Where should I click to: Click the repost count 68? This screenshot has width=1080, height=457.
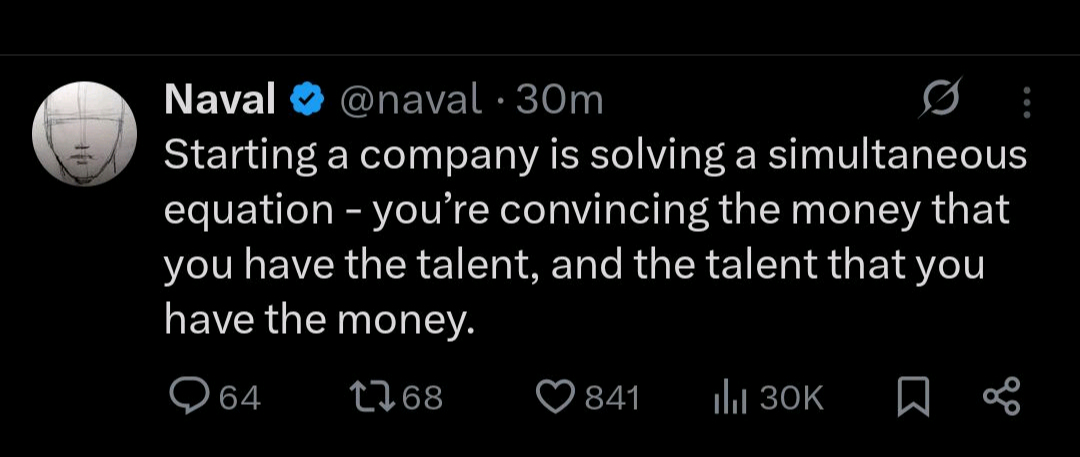[x=421, y=398]
